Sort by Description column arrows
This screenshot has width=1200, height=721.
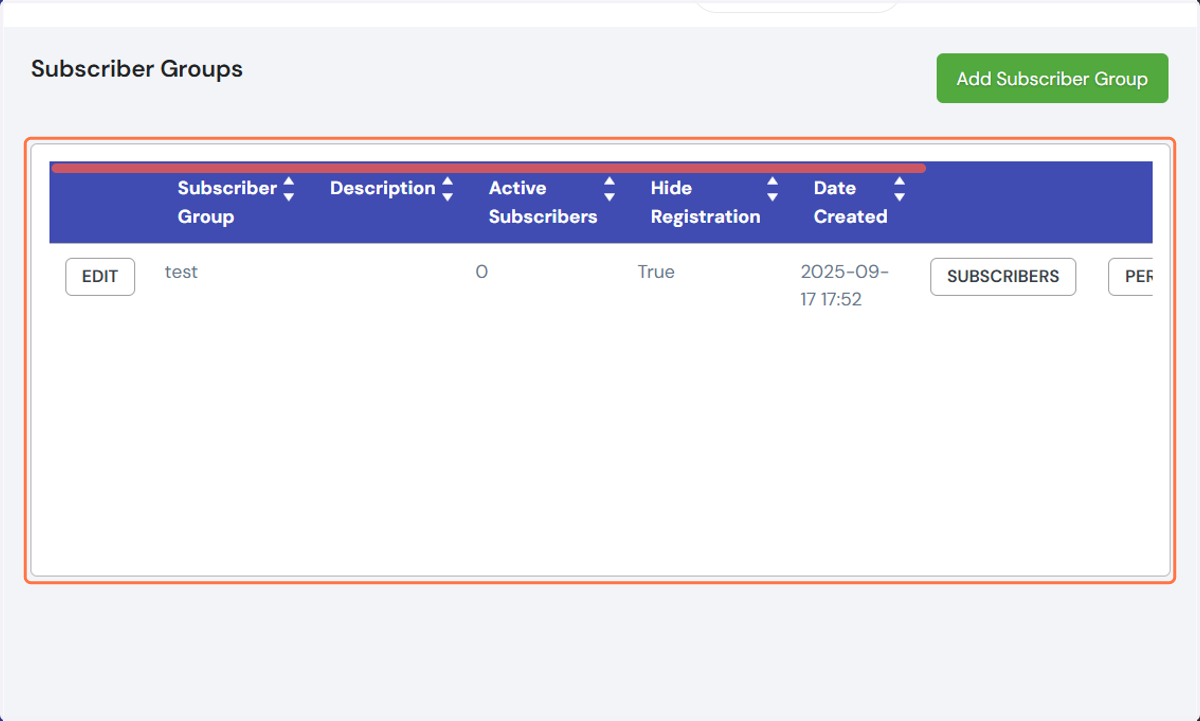[x=448, y=188]
